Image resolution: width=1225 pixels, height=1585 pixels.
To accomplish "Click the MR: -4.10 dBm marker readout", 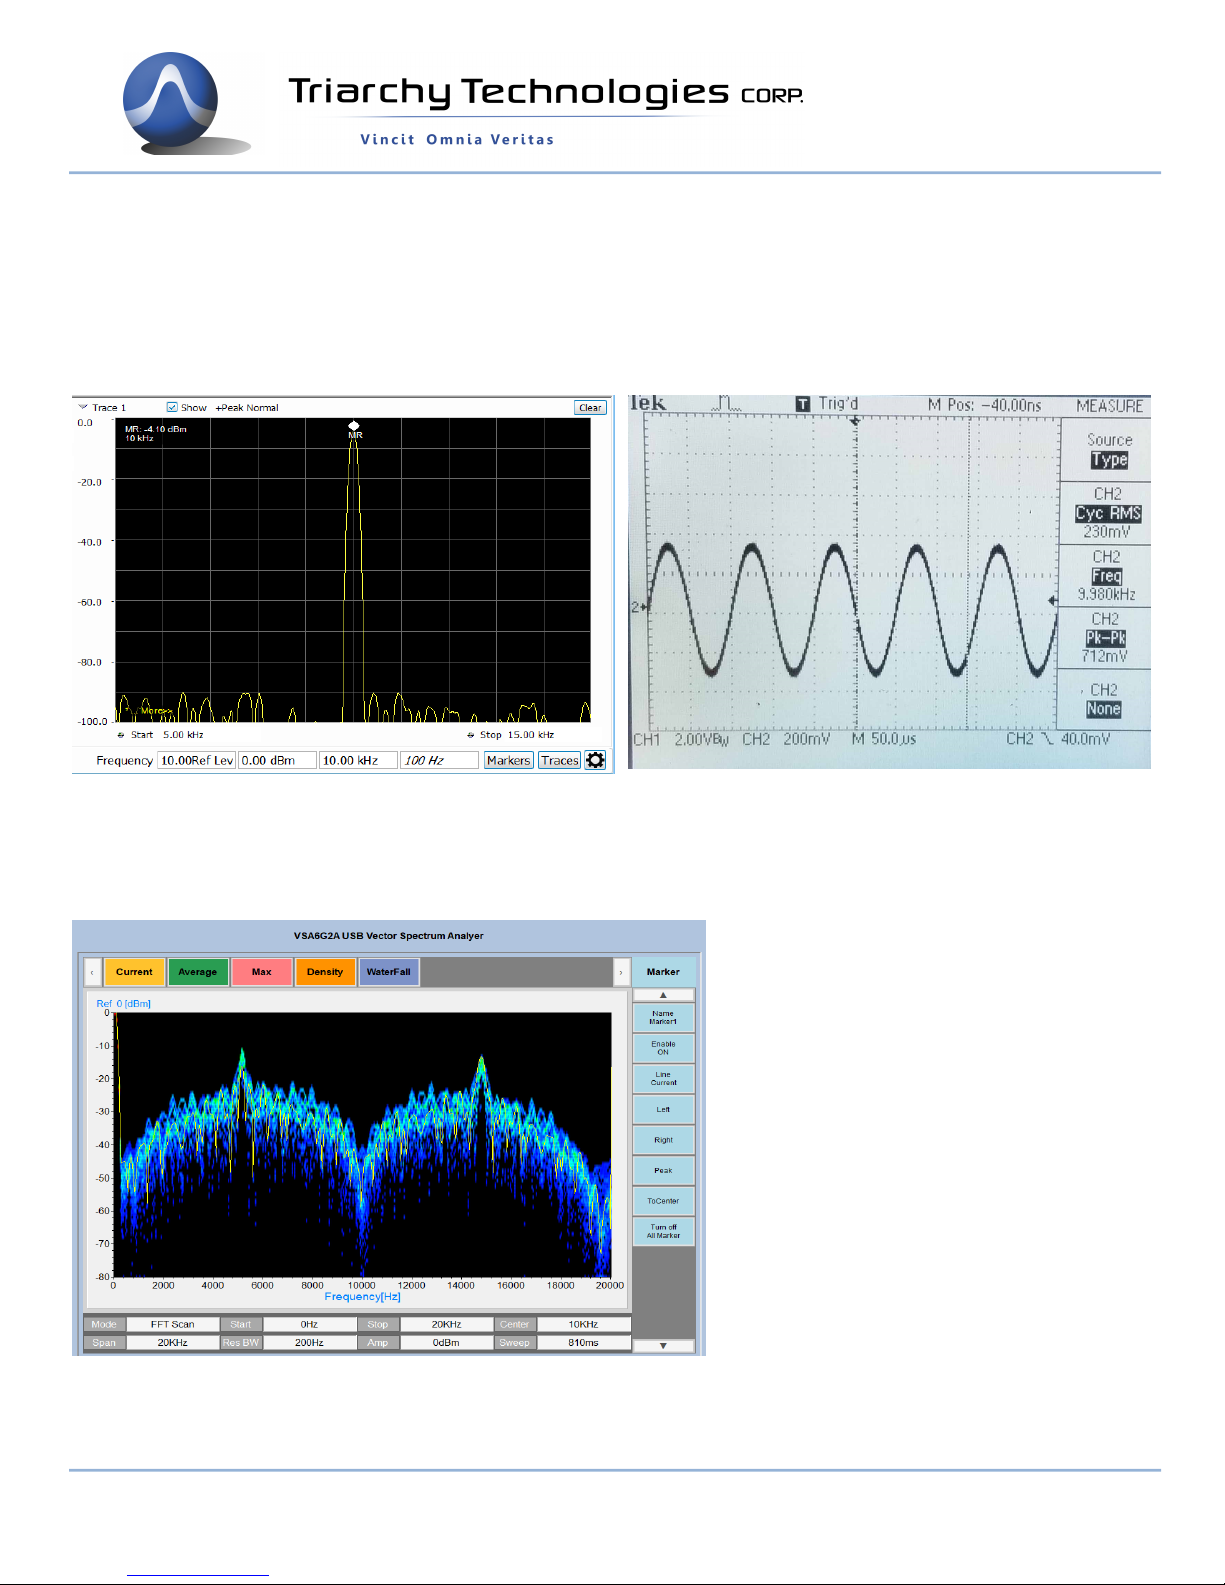I will pos(156,429).
